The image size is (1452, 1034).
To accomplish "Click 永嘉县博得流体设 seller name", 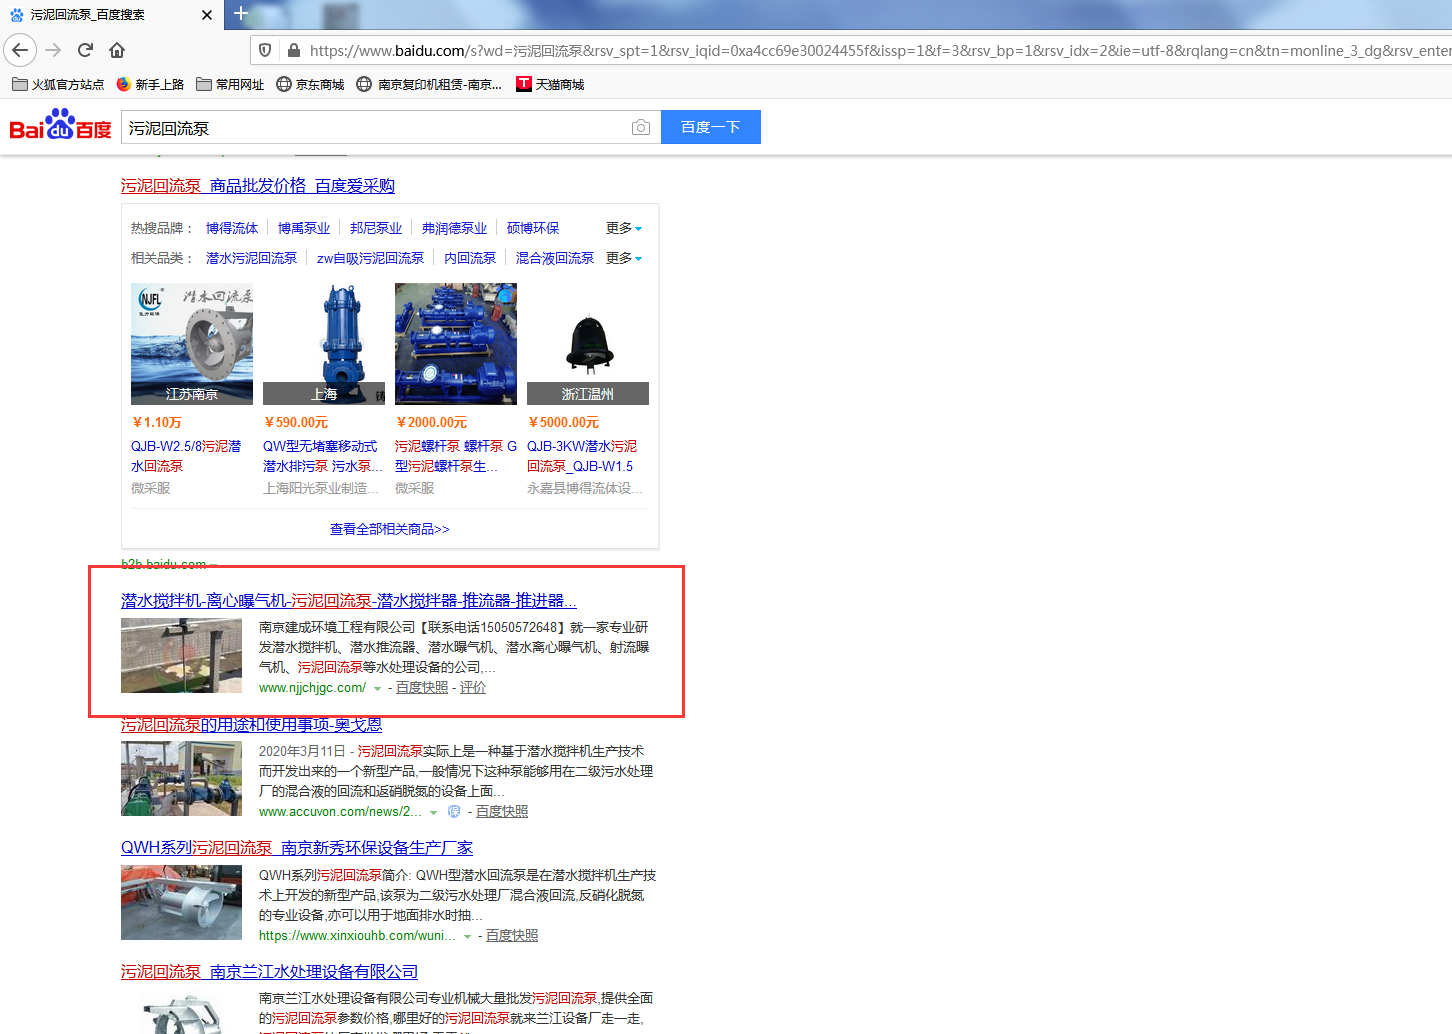I will click(x=585, y=488).
